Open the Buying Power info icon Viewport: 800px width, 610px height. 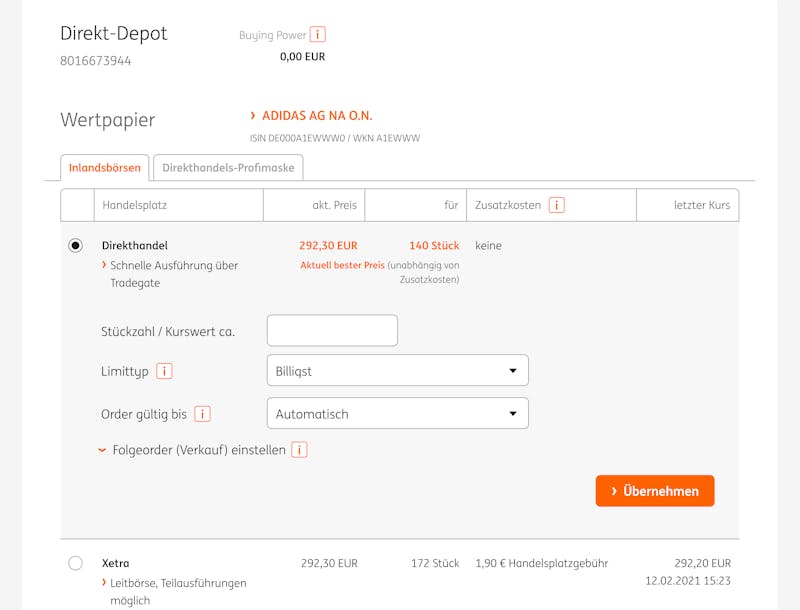click(317, 34)
